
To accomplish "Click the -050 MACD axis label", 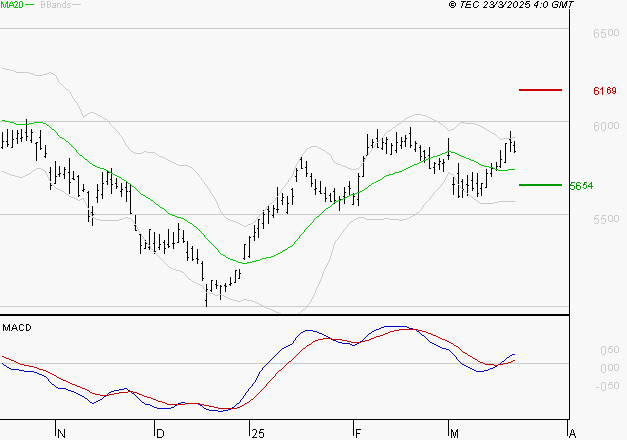I will (x=607, y=386).
